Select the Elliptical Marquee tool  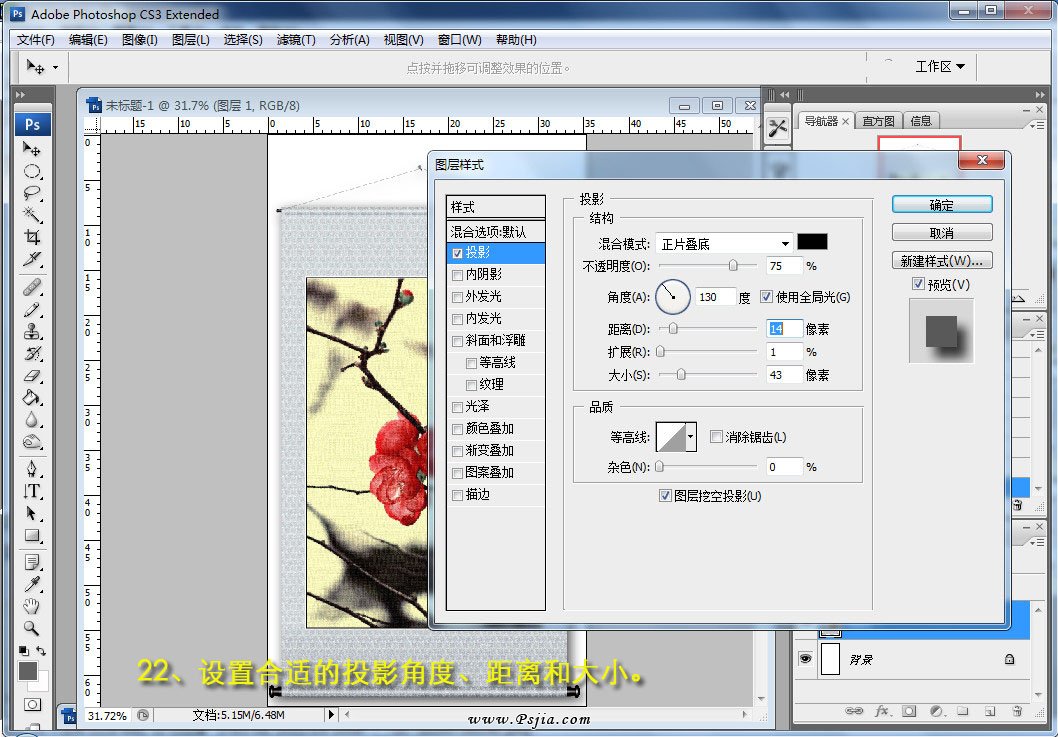(32, 171)
